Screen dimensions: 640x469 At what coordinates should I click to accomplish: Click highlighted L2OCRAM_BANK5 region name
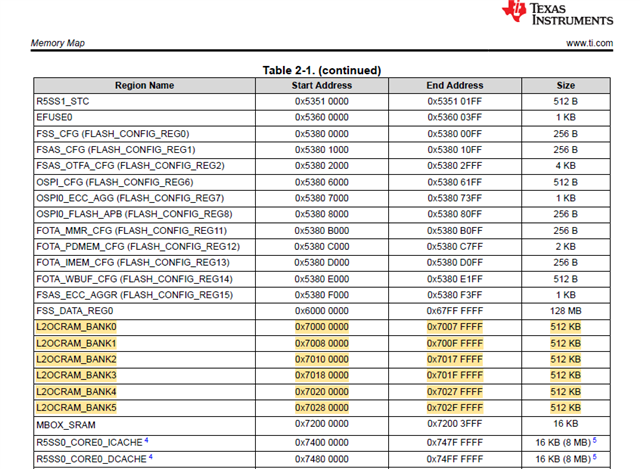point(76,407)
